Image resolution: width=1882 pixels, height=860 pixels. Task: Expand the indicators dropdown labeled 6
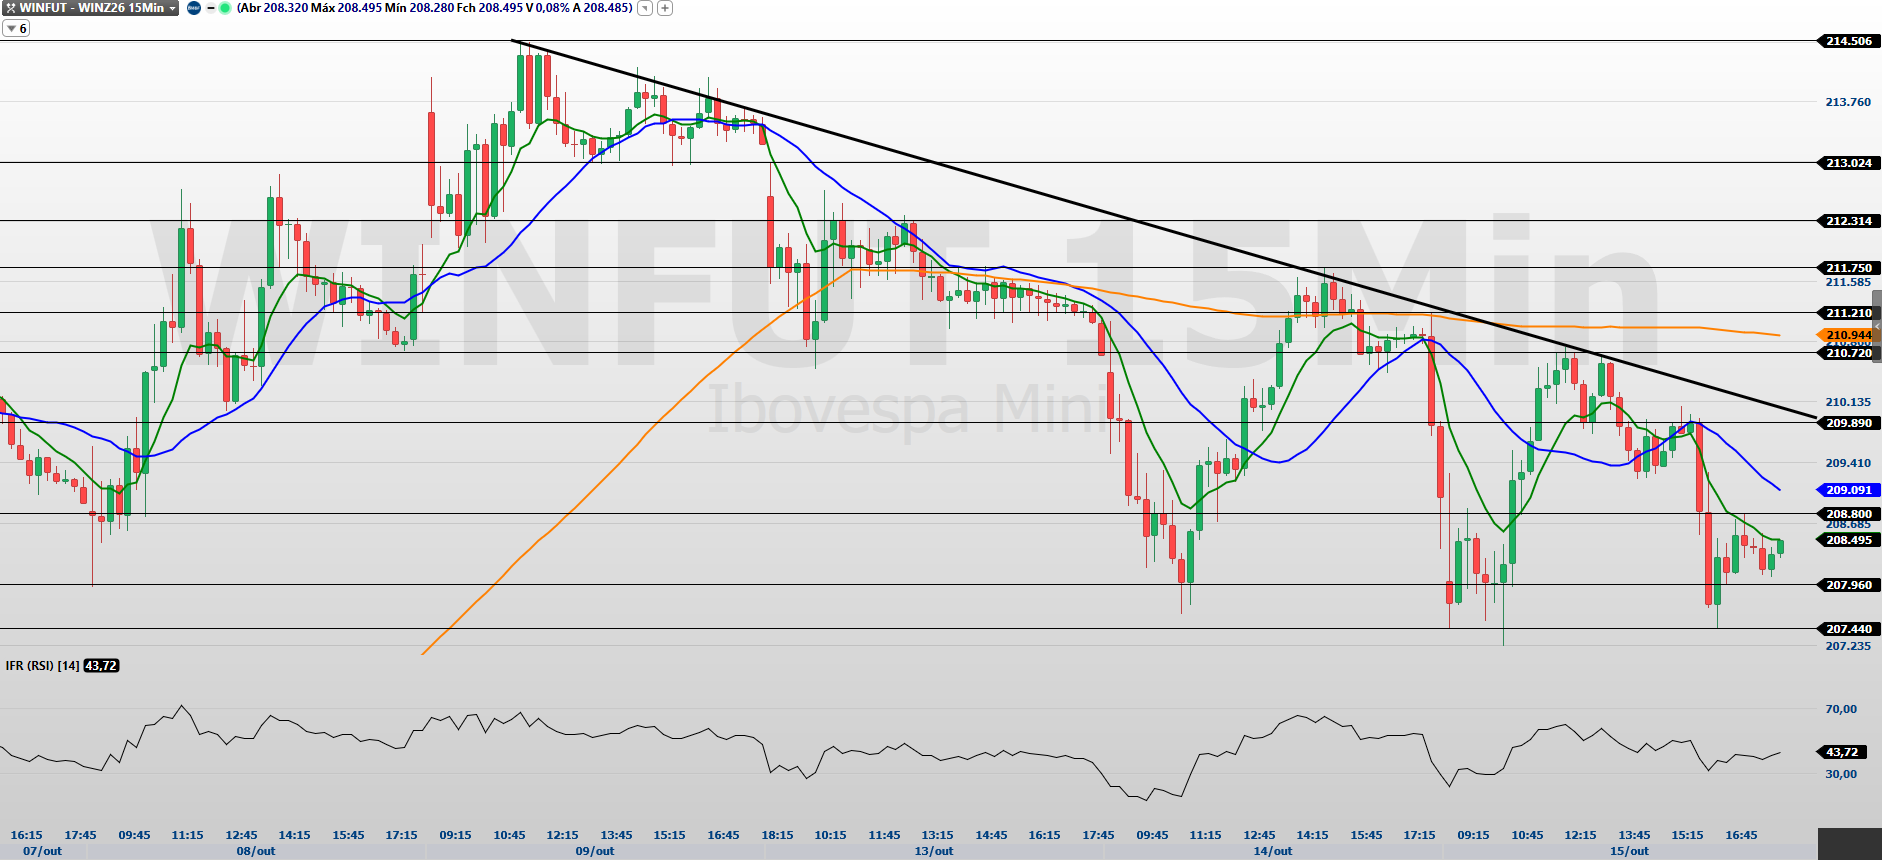16,29
